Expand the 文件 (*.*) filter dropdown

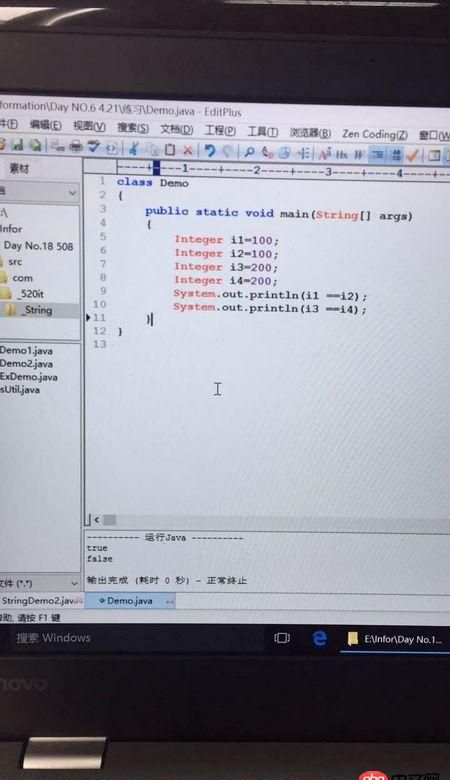click(74, 583)
